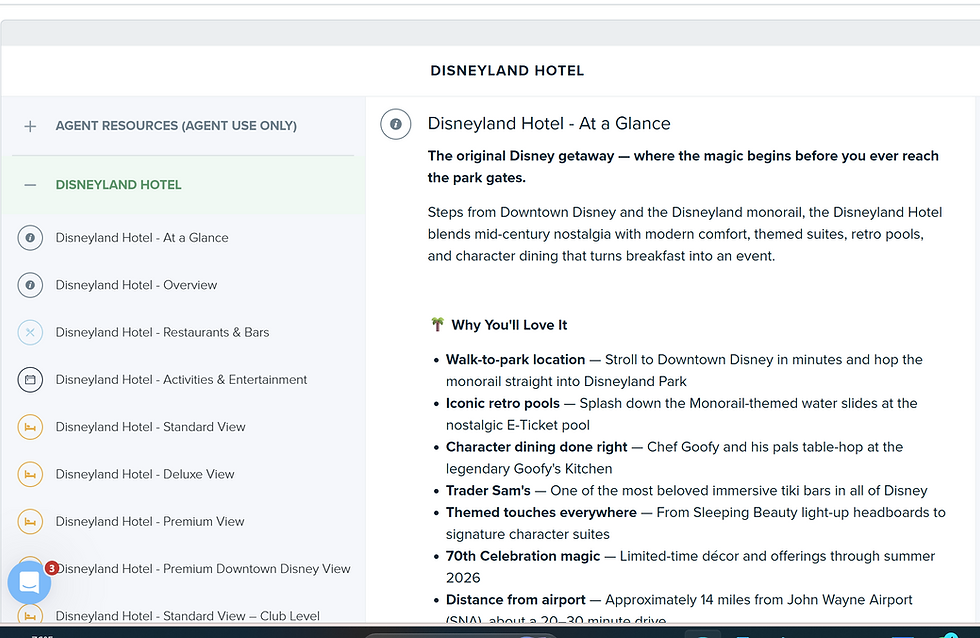The image size is (980, 638).
Task: Click the 'Themed touches everywhere' bullet text
Action: (x=541, y=513)
